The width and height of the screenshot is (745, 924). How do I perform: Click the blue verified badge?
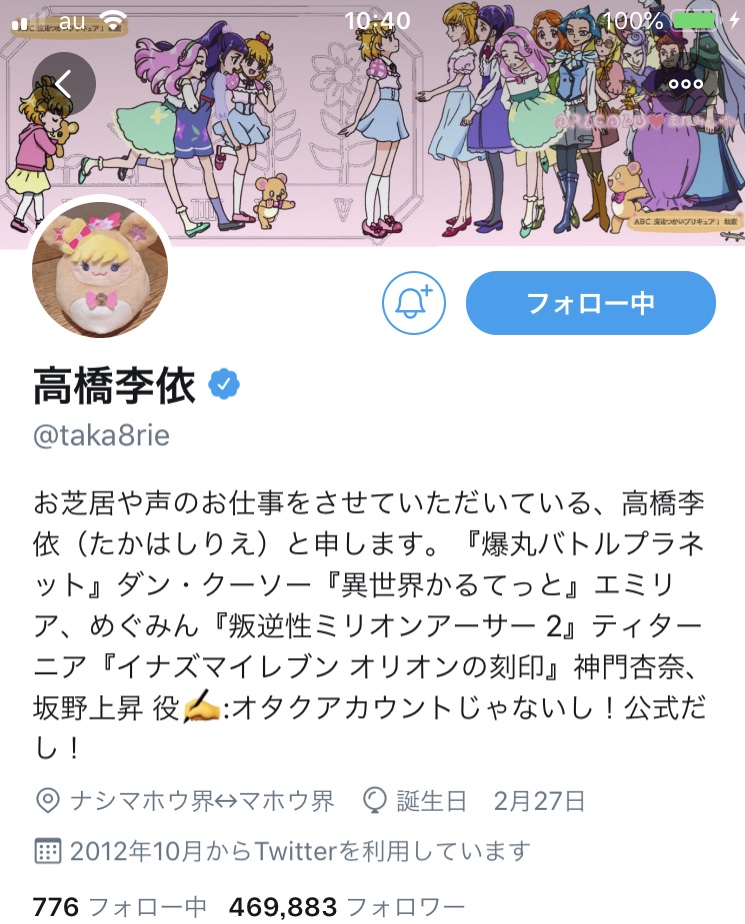tap(224, 384)
